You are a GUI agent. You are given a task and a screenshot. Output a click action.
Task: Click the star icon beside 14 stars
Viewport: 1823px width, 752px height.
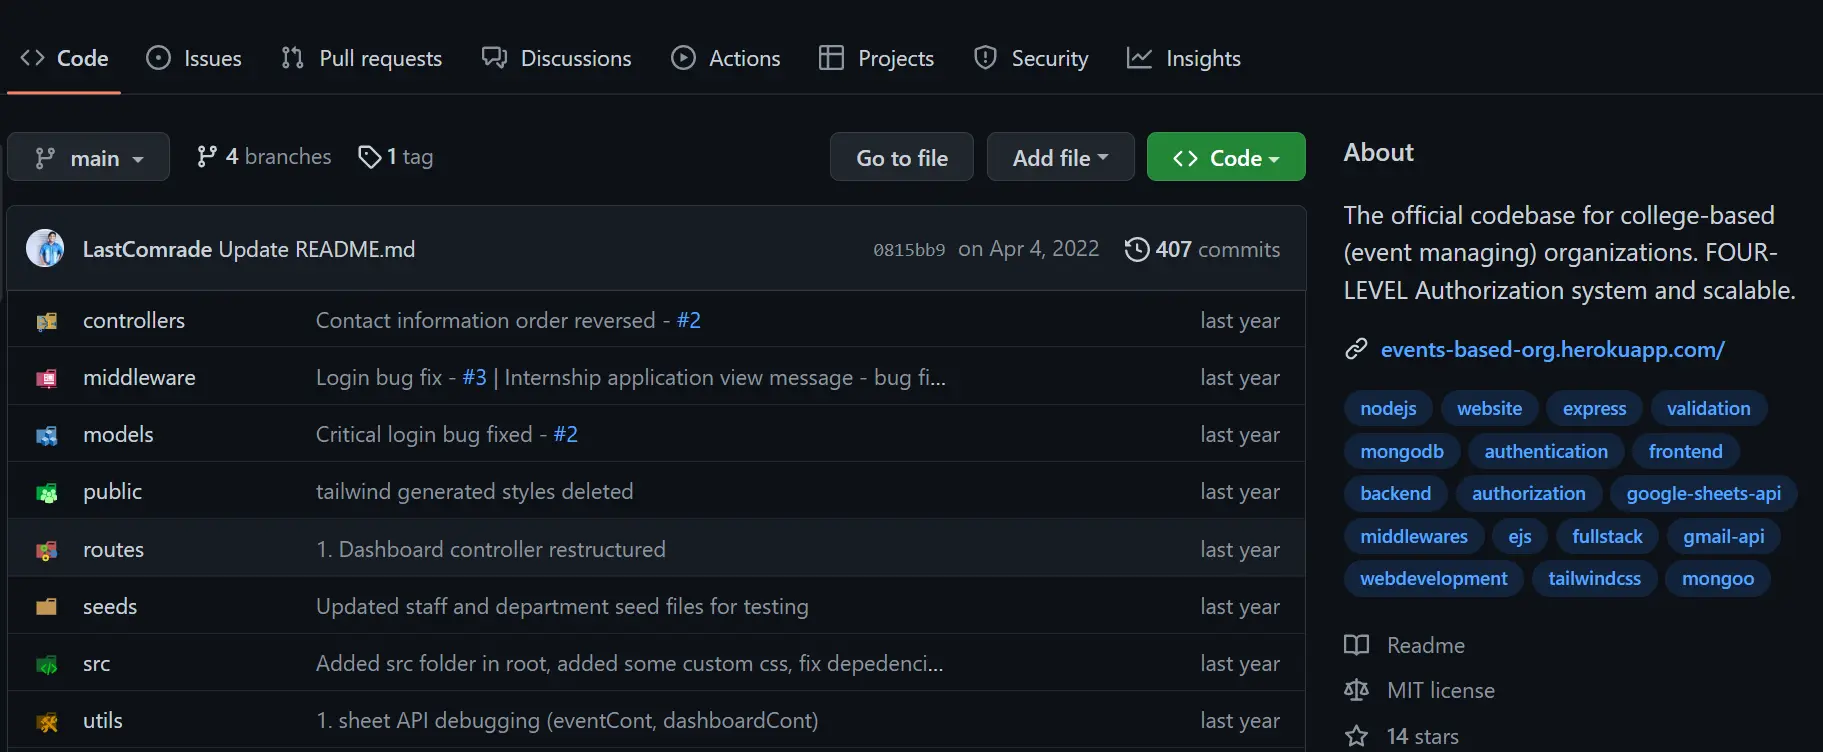coord(1356,736)
